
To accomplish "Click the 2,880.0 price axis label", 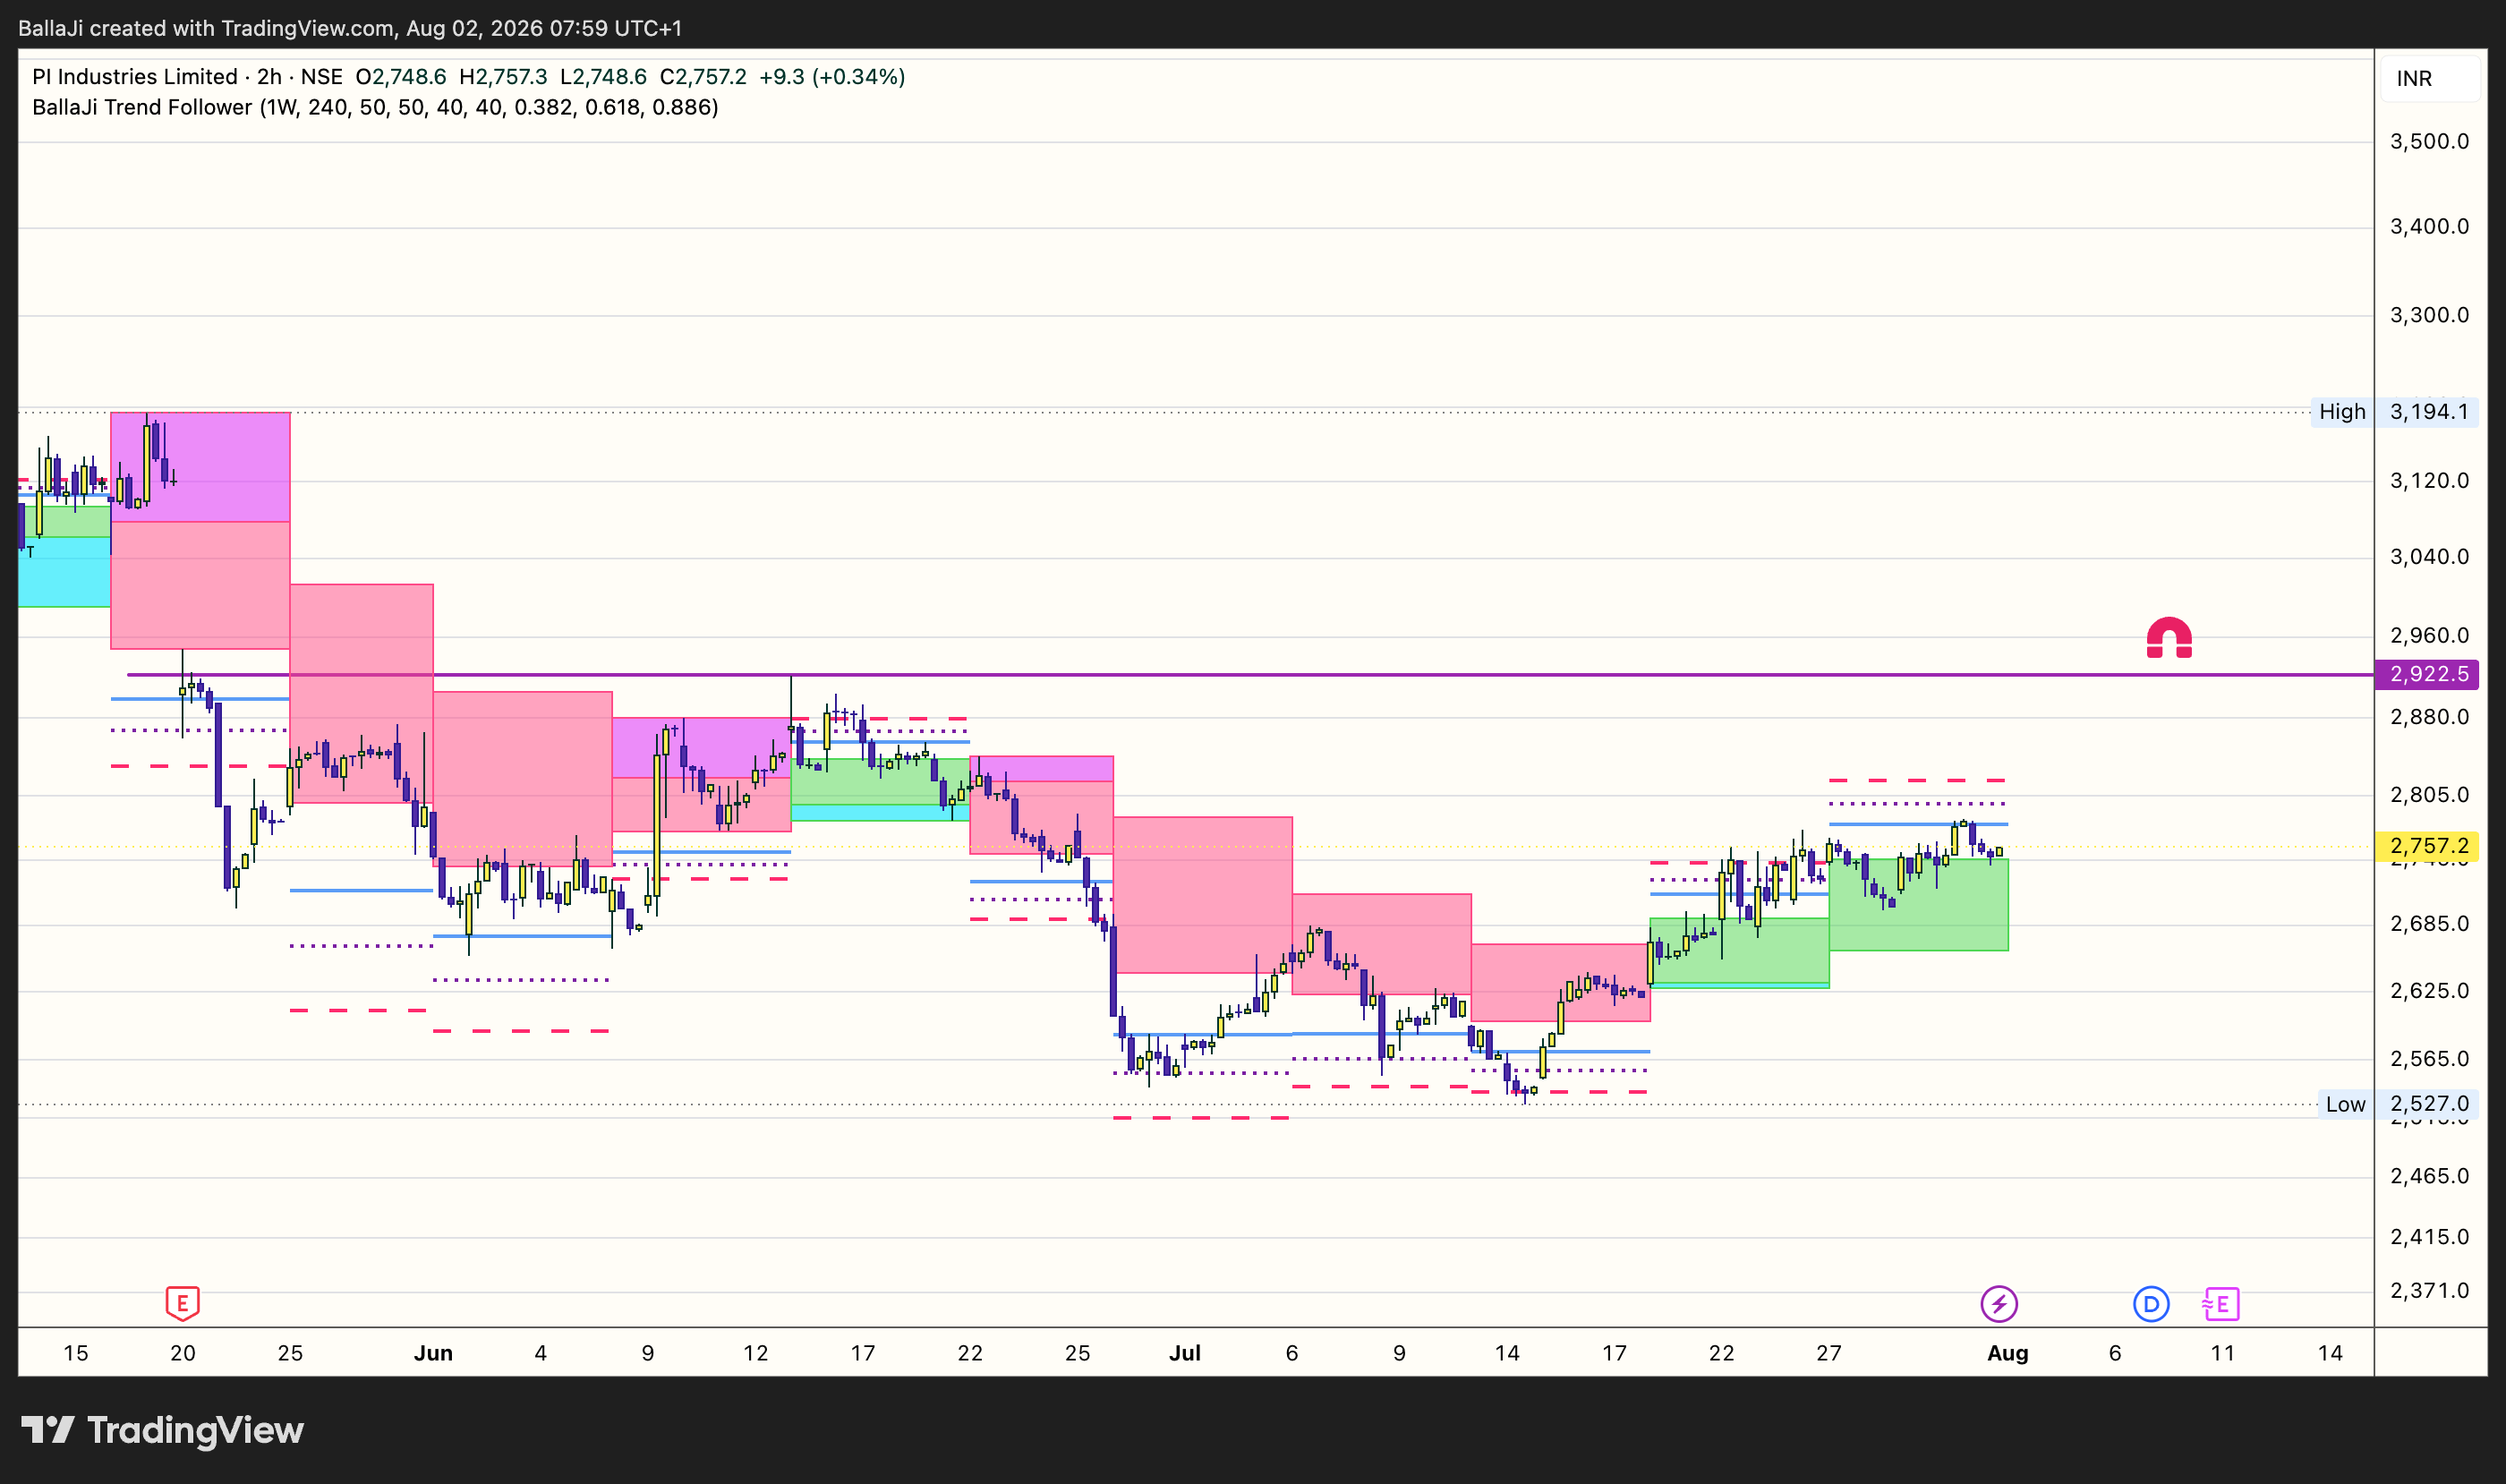I will [2429, 717].
